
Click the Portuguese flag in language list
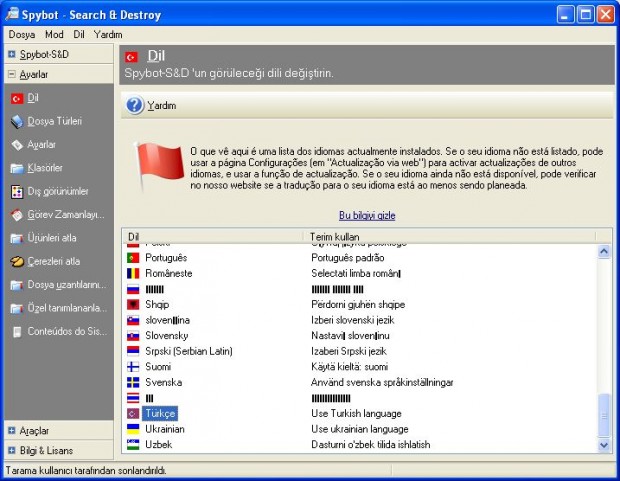pyautogui.click(x=133, y=258)
